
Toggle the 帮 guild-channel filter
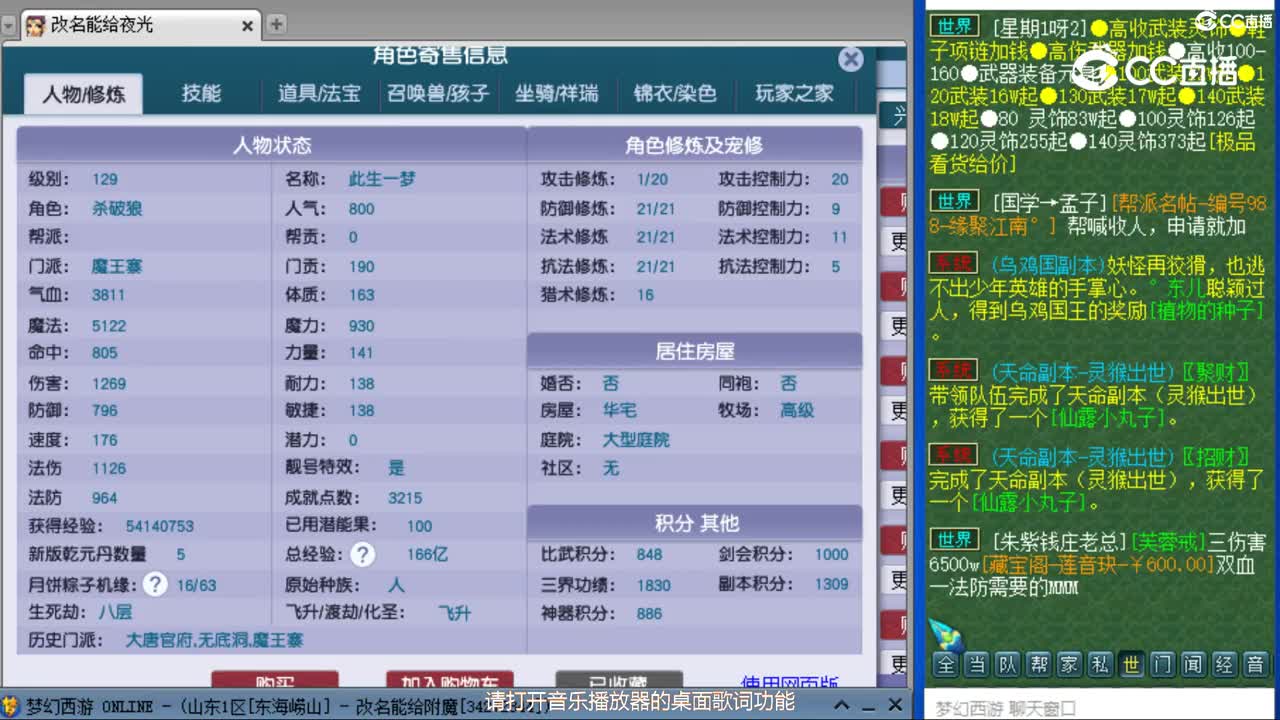[1038, 664]
